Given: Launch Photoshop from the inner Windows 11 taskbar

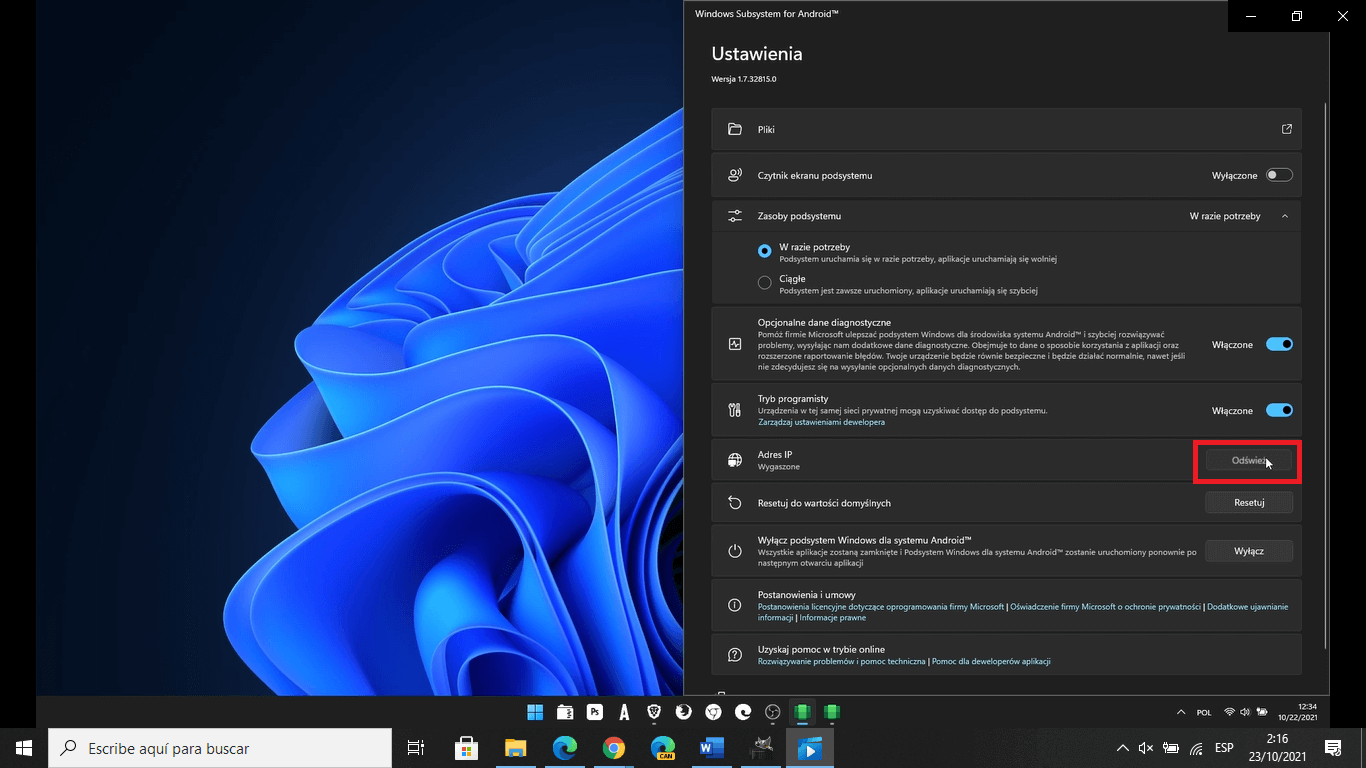Looking at the screenshot, I should tap(595, 712).
